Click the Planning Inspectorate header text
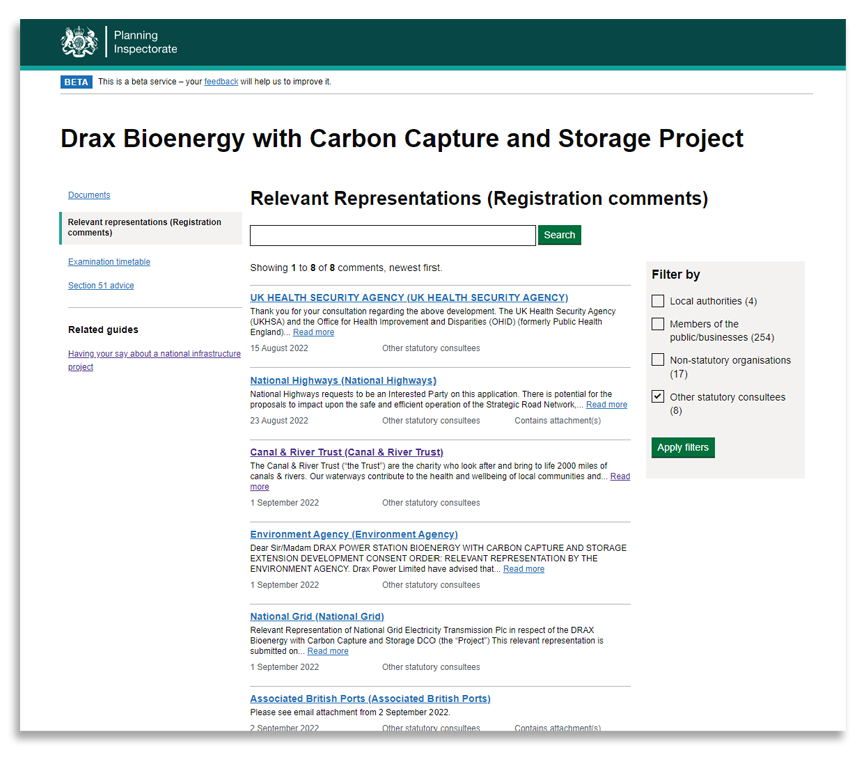 [x=145, y=42]
